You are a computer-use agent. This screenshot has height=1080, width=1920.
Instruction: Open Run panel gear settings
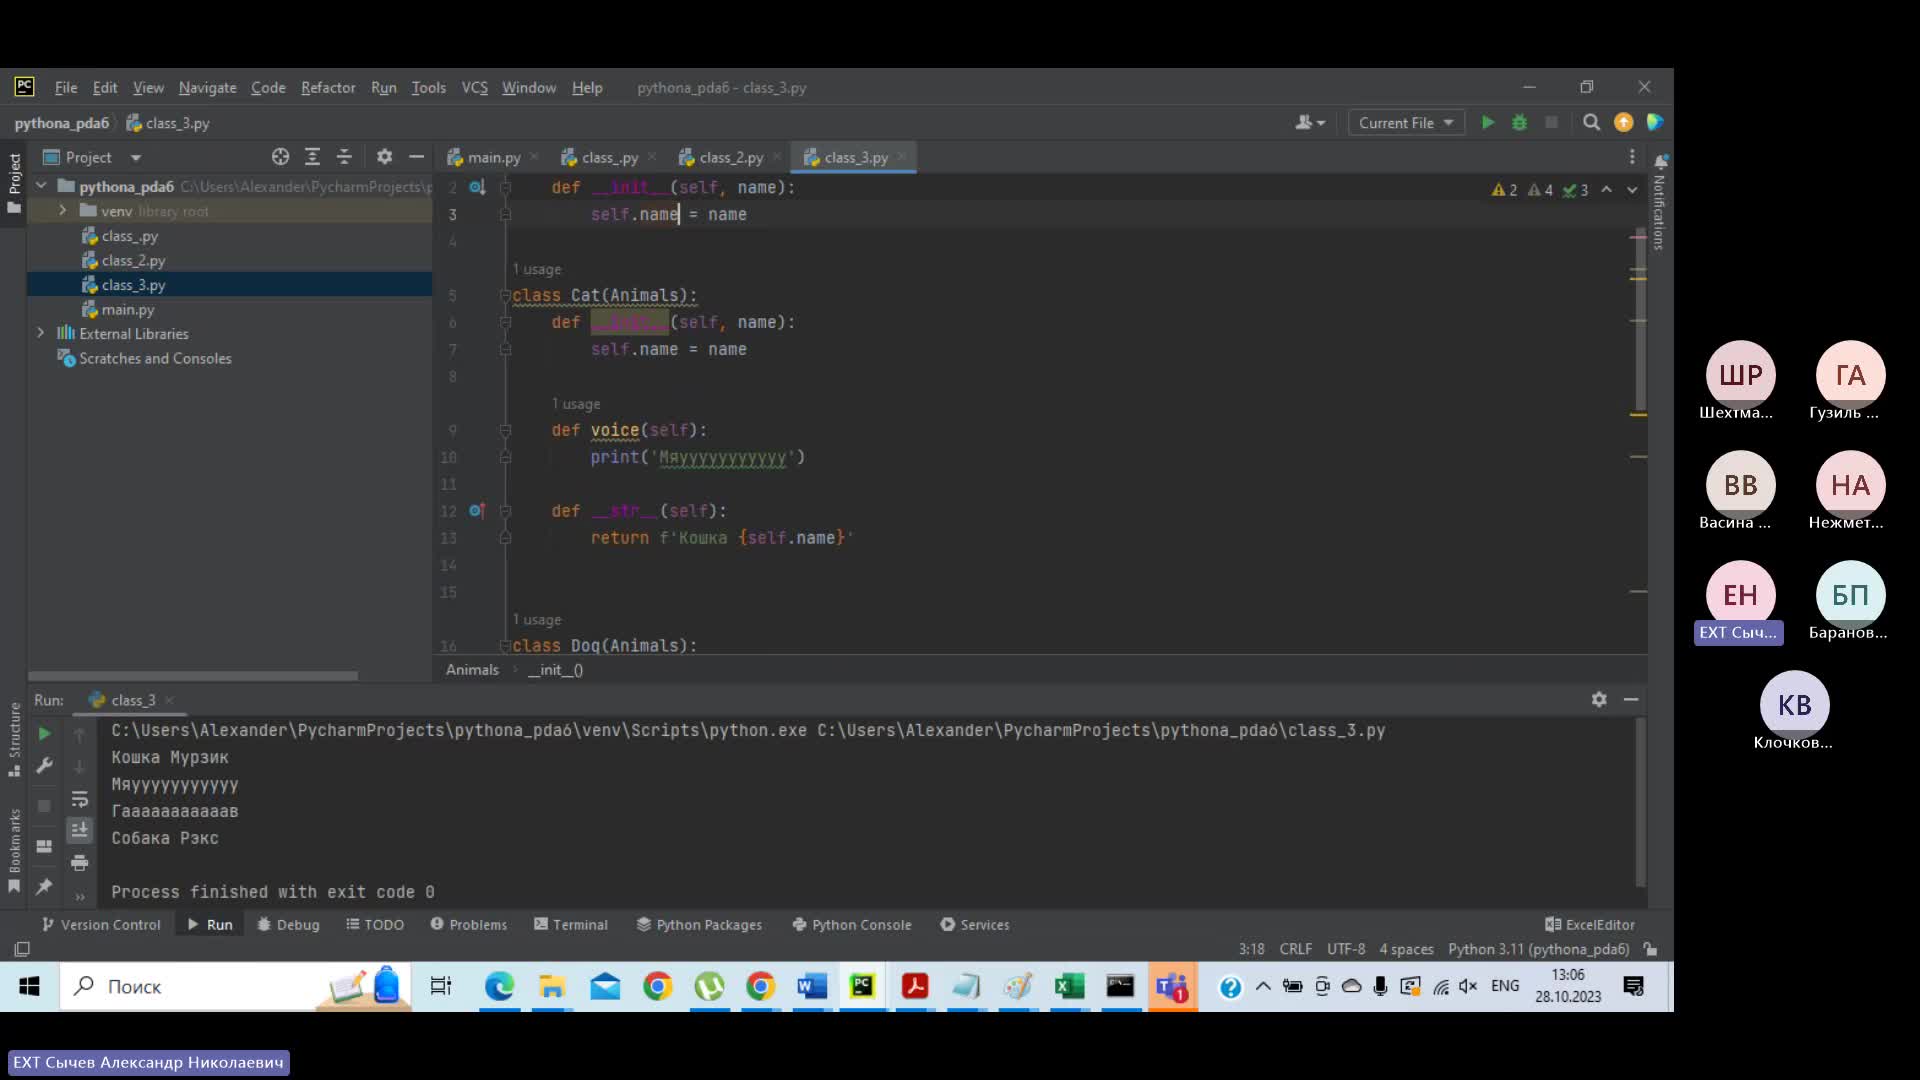(x=1599, y=699)
